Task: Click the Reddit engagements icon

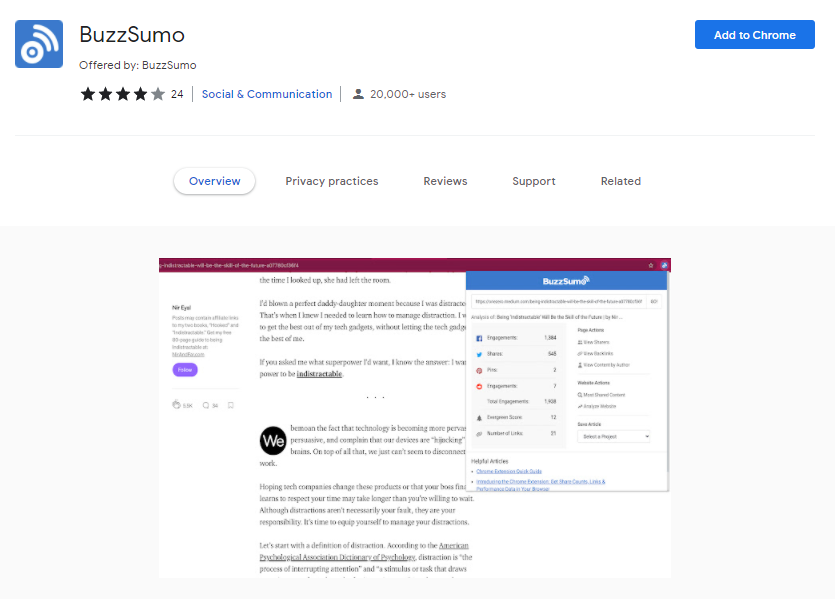Action: (x=479, y=385)
